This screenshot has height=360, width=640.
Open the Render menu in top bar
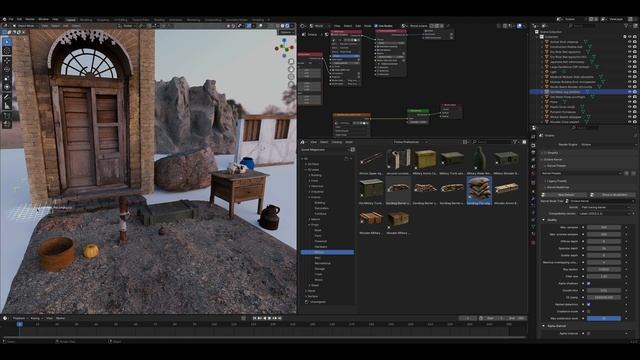click(x=30, y=19)
